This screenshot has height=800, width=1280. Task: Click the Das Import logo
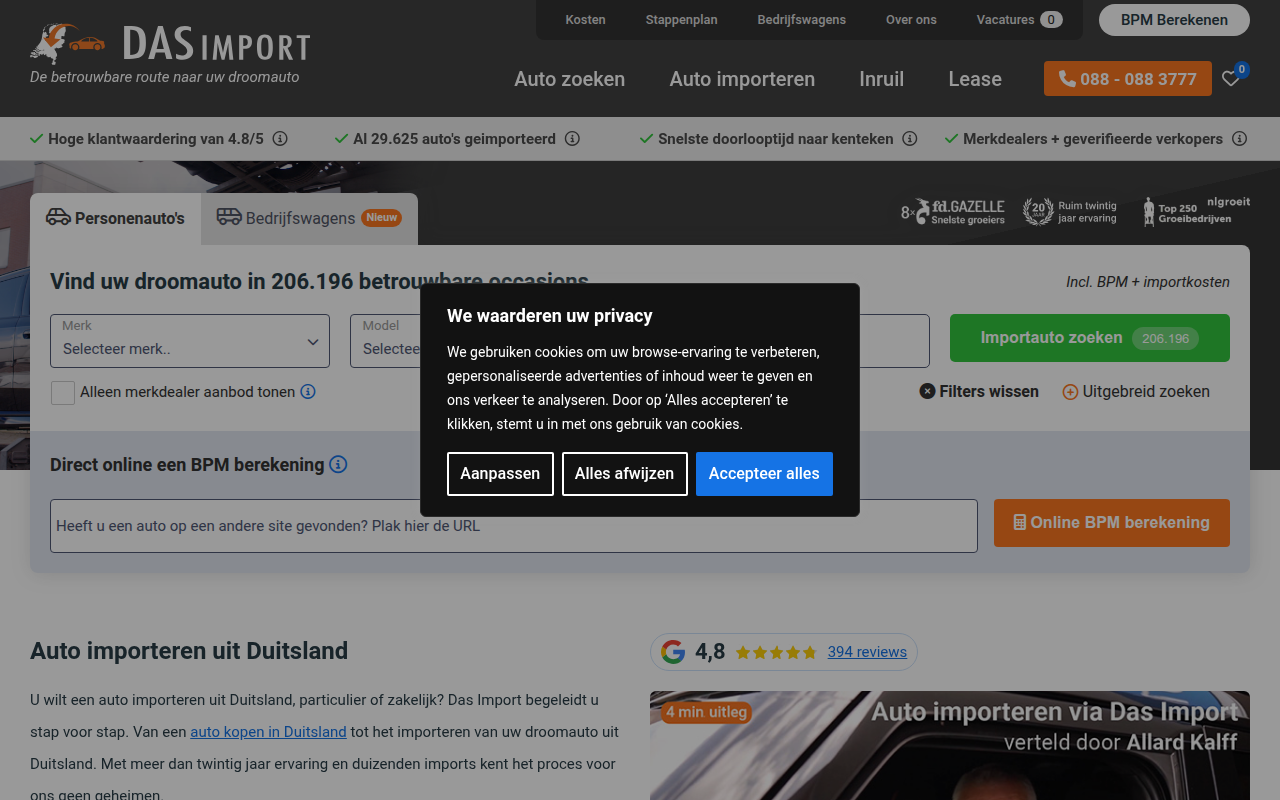tap(170, 44)
